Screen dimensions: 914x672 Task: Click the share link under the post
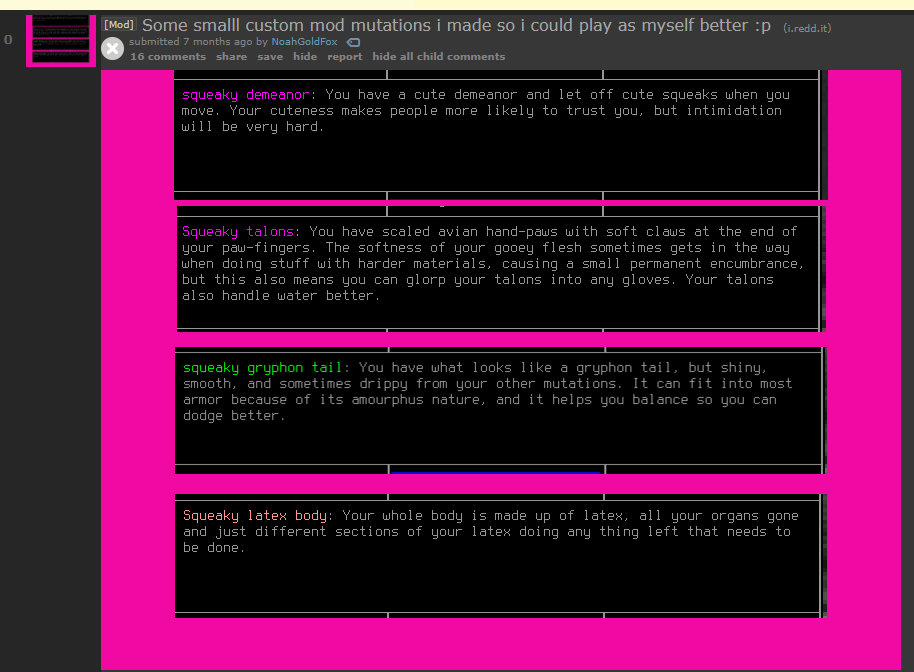[231, 57]
